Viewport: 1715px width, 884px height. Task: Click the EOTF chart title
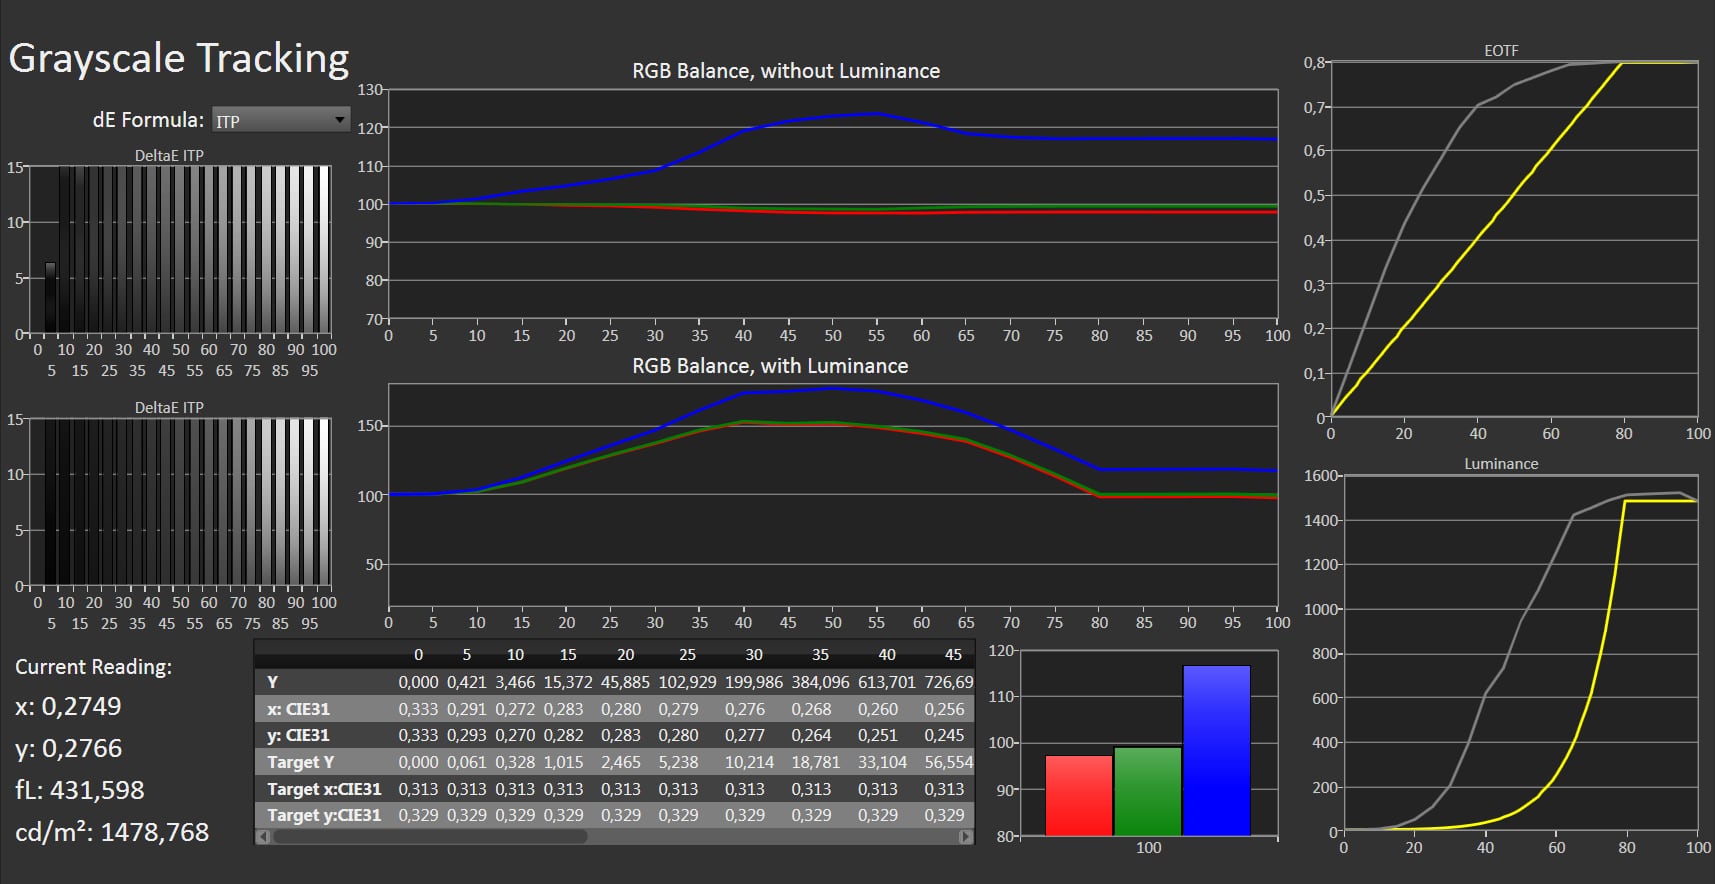point(1501,50)
